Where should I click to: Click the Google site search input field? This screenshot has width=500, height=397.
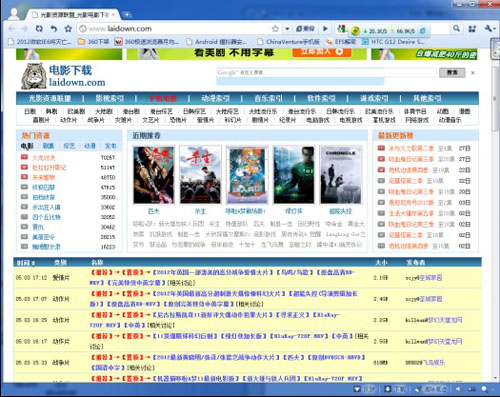326,72
